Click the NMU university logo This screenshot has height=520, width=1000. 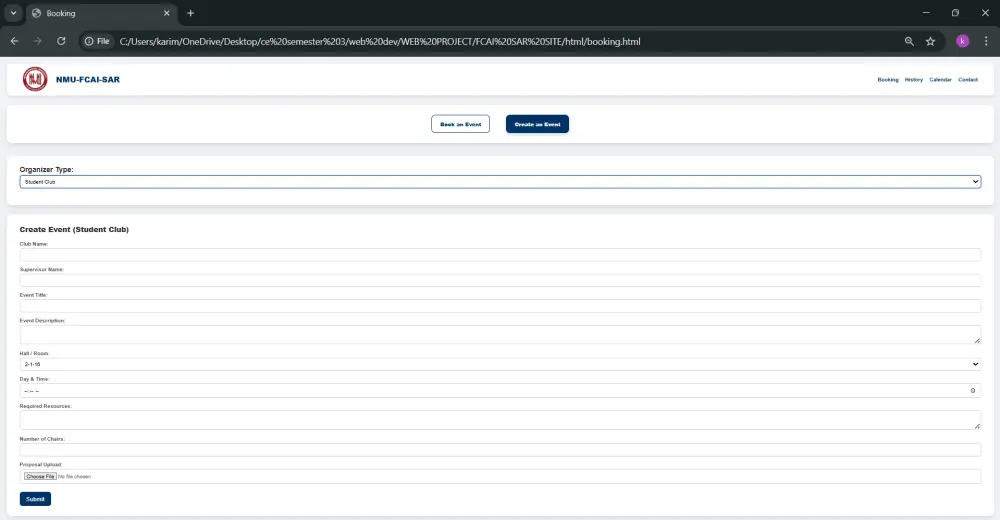[x=35, y=79]
